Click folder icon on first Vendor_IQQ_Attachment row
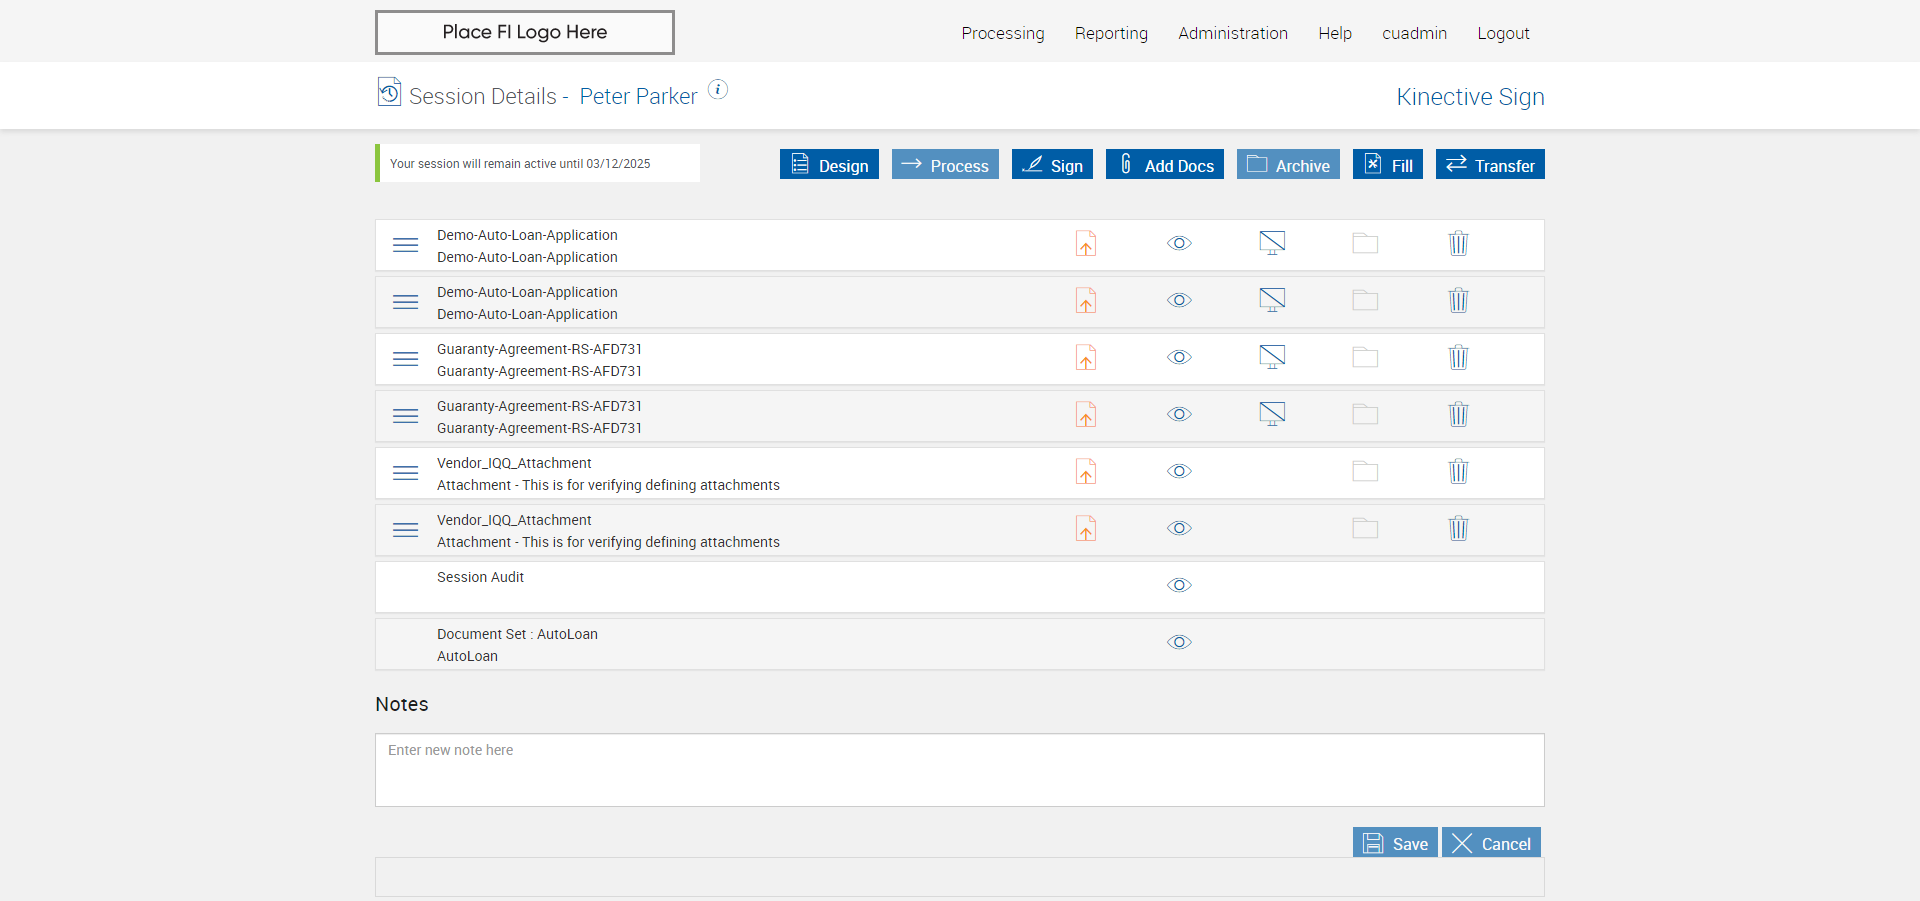Image resolution: width=1920 pixels, height=901 pixels. point(1365,472)
